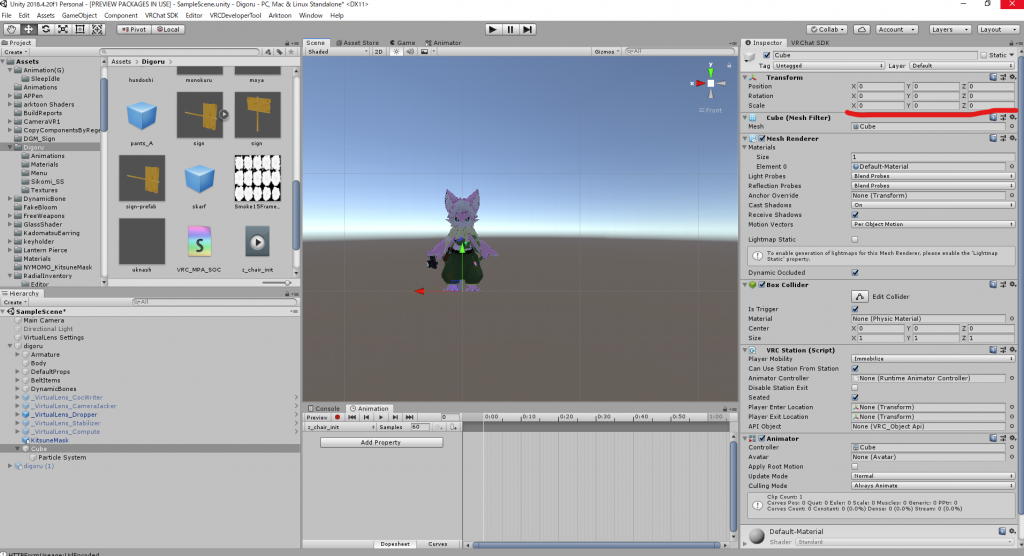The width and height of the screenshot is (1024, 556).
Task: Open the Layout dropdown
Action: [997, 29]
